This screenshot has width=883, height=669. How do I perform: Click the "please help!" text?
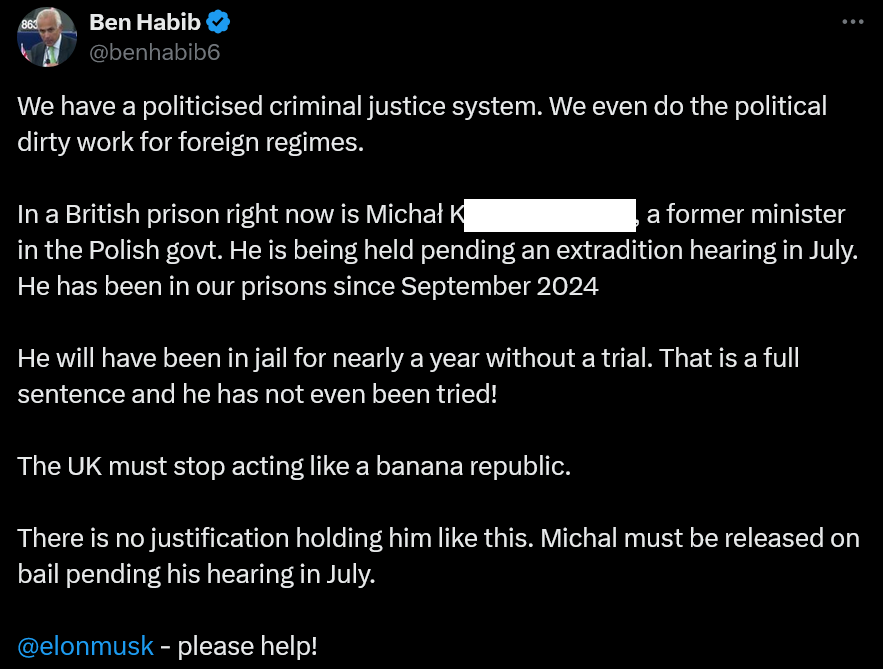point(247,646)
